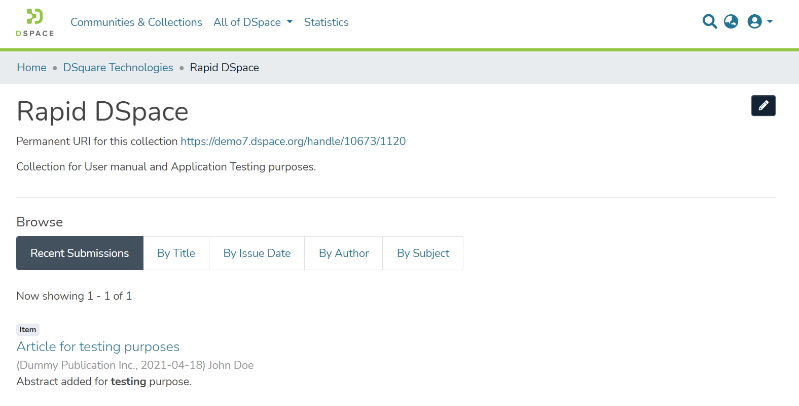Image resolution: width=799 pixels, height=406 pixels.
Task: Navigate to Home in the breadcrumb
Action: click(x=32, y=68)
